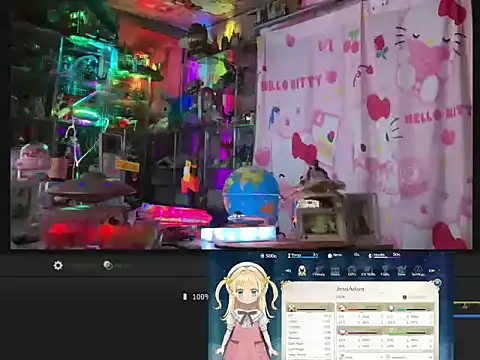Click the green bar section header icon
This screenshot has height=360, width=480.
(391, 332)
